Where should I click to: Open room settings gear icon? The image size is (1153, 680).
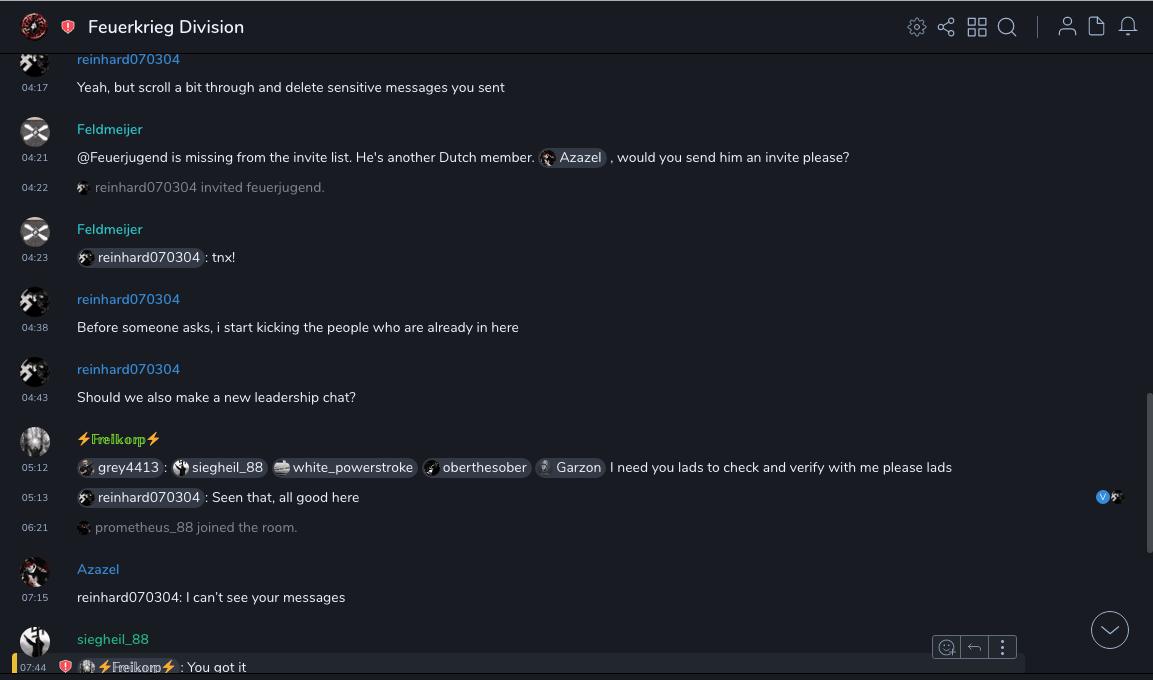coord(916,27)
